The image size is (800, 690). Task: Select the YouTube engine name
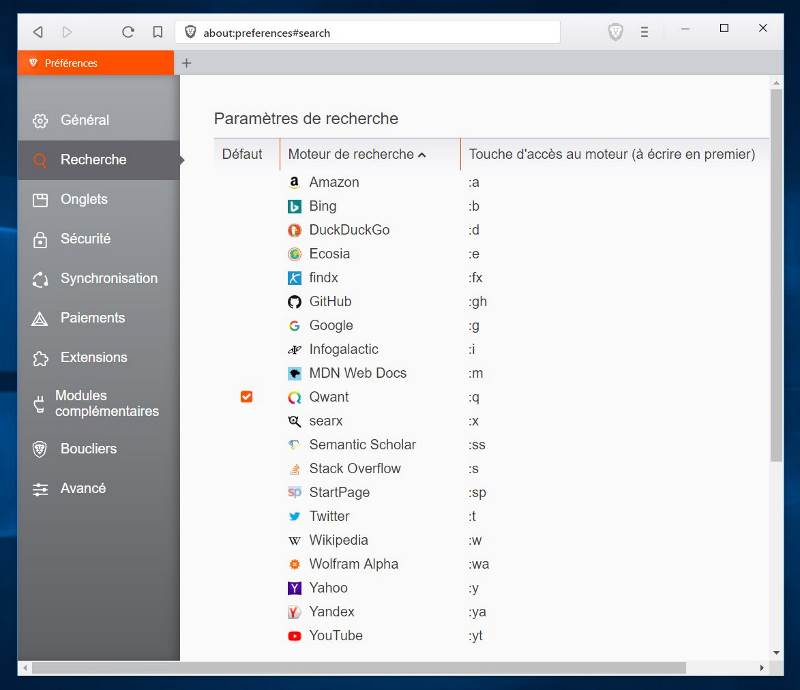(x=336, y=635)
